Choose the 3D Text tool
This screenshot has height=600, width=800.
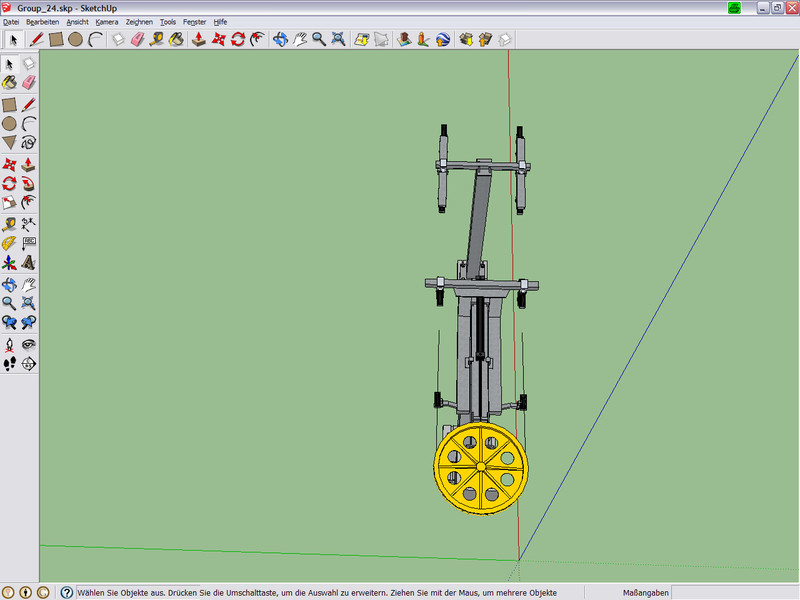(x=29, y=263)
